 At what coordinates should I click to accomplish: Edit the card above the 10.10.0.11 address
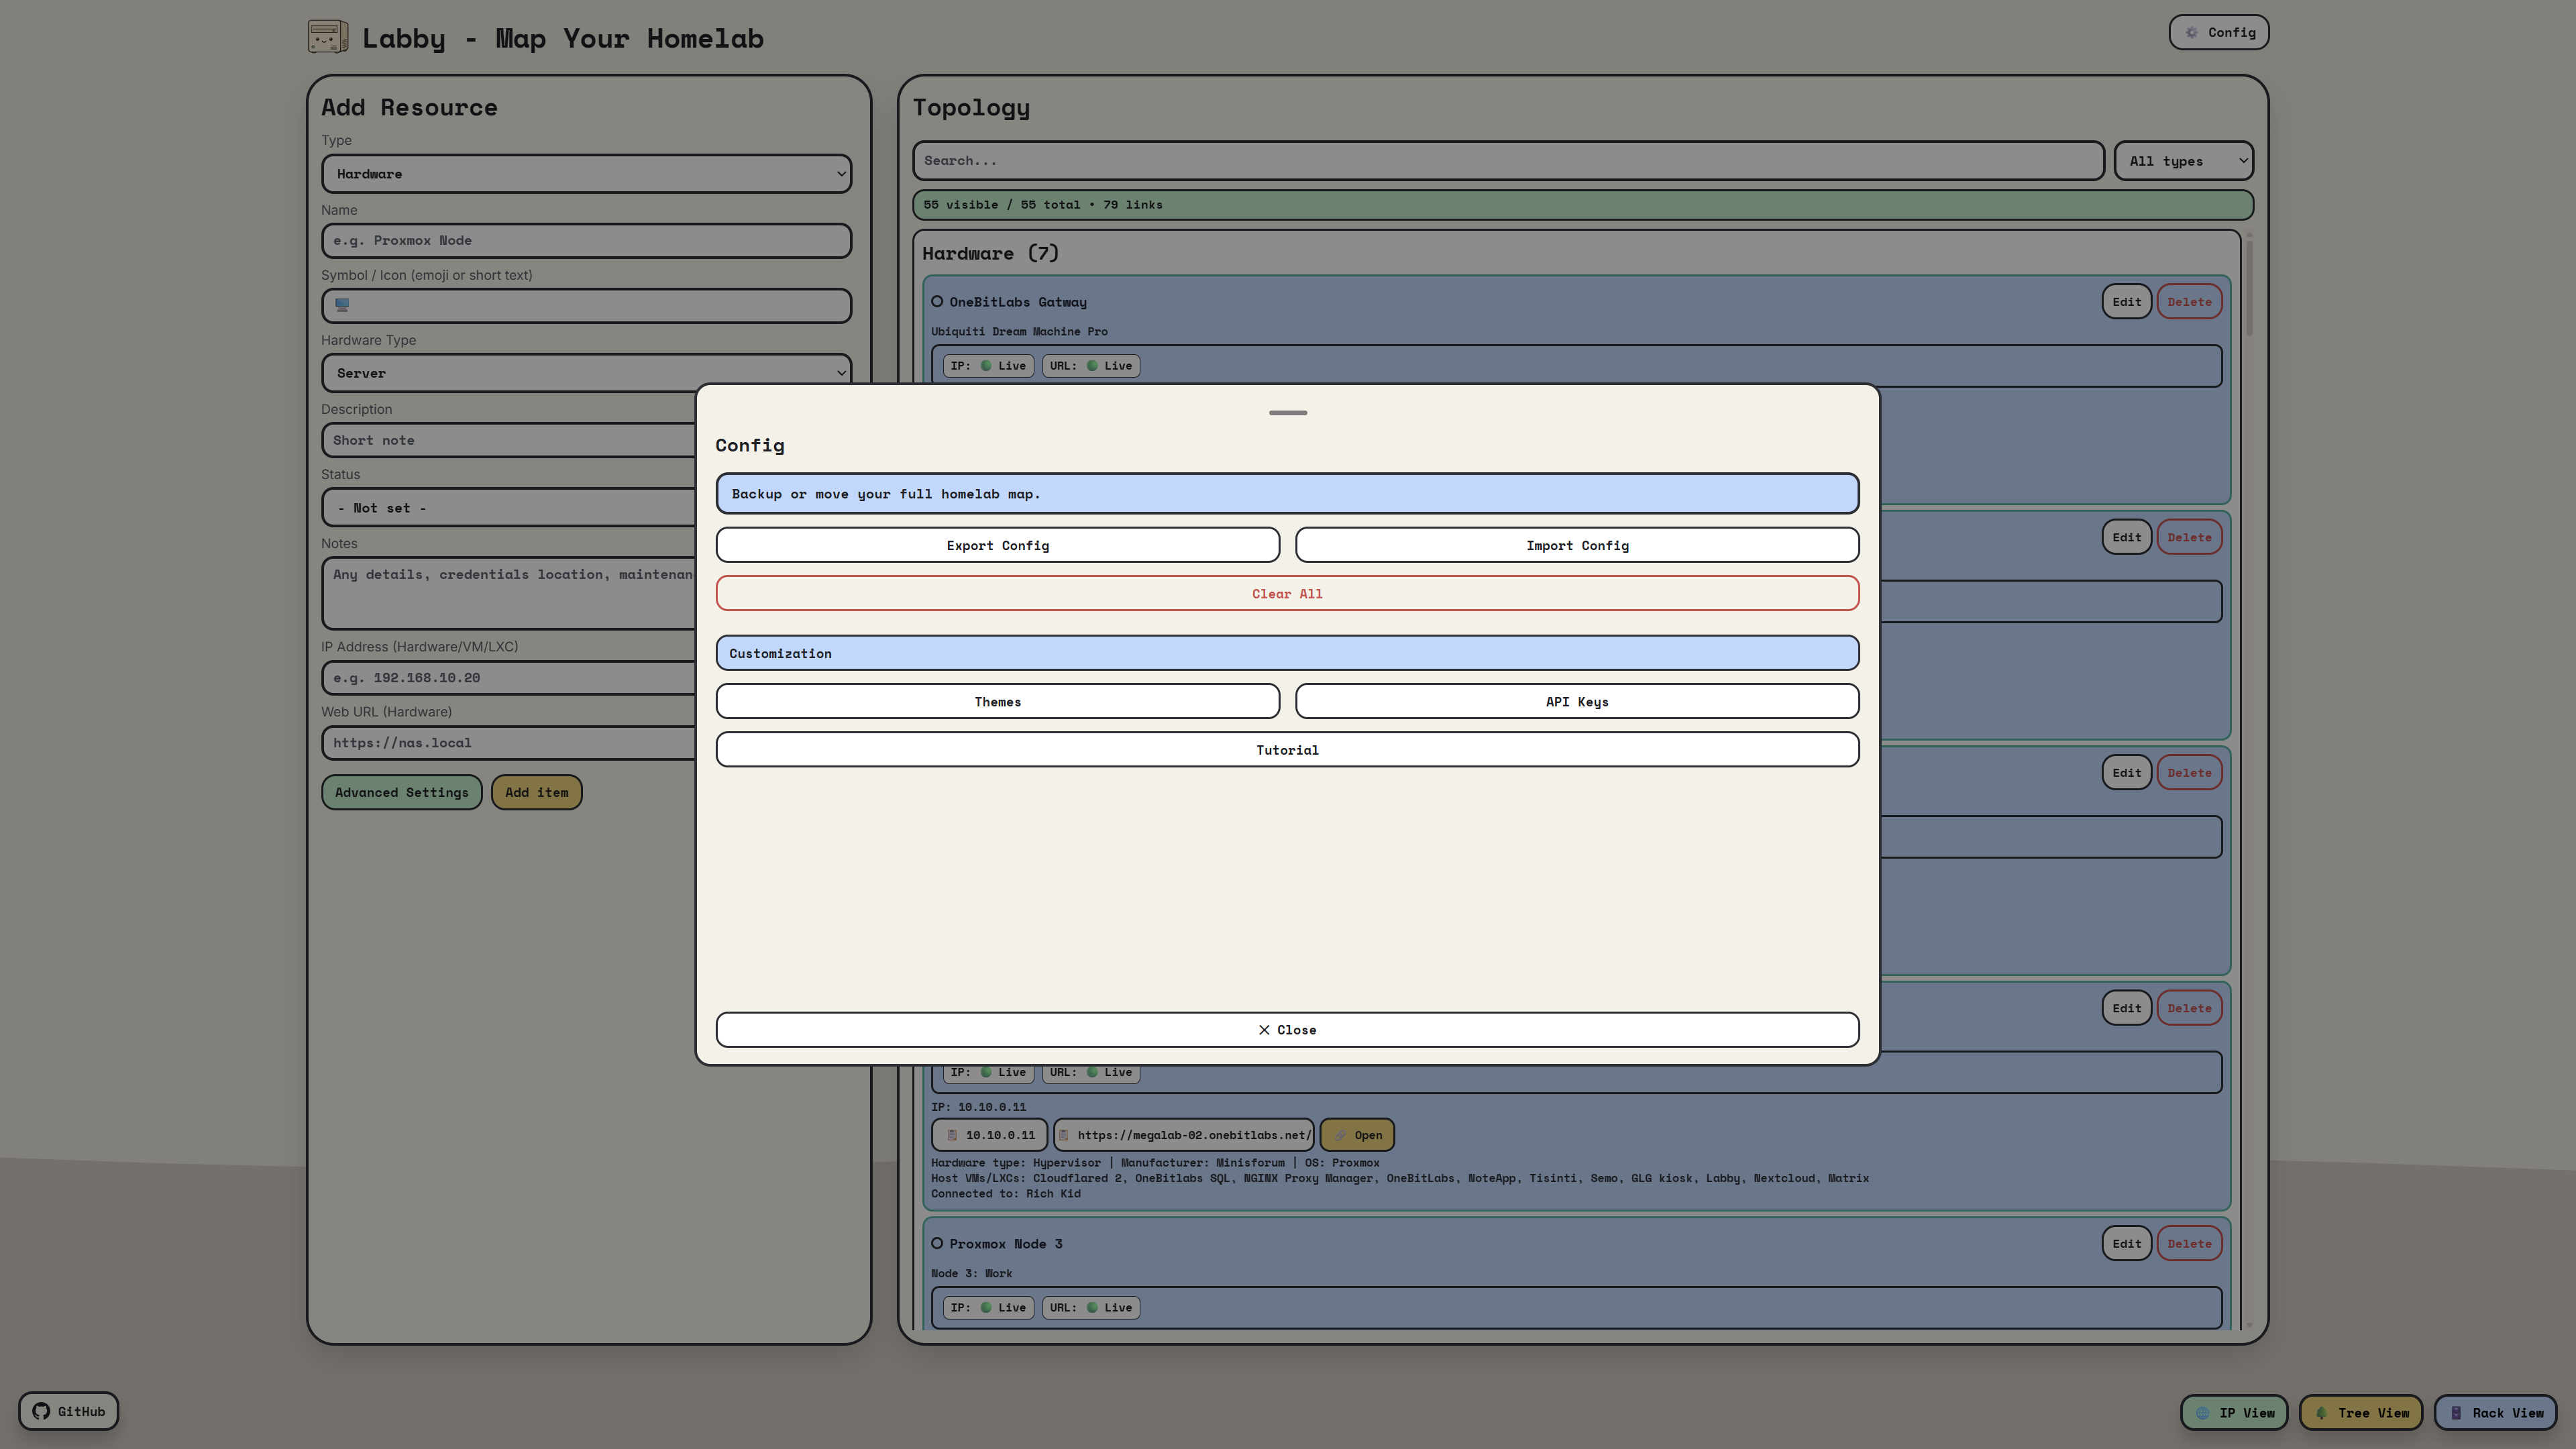tap(2126, 1008)
